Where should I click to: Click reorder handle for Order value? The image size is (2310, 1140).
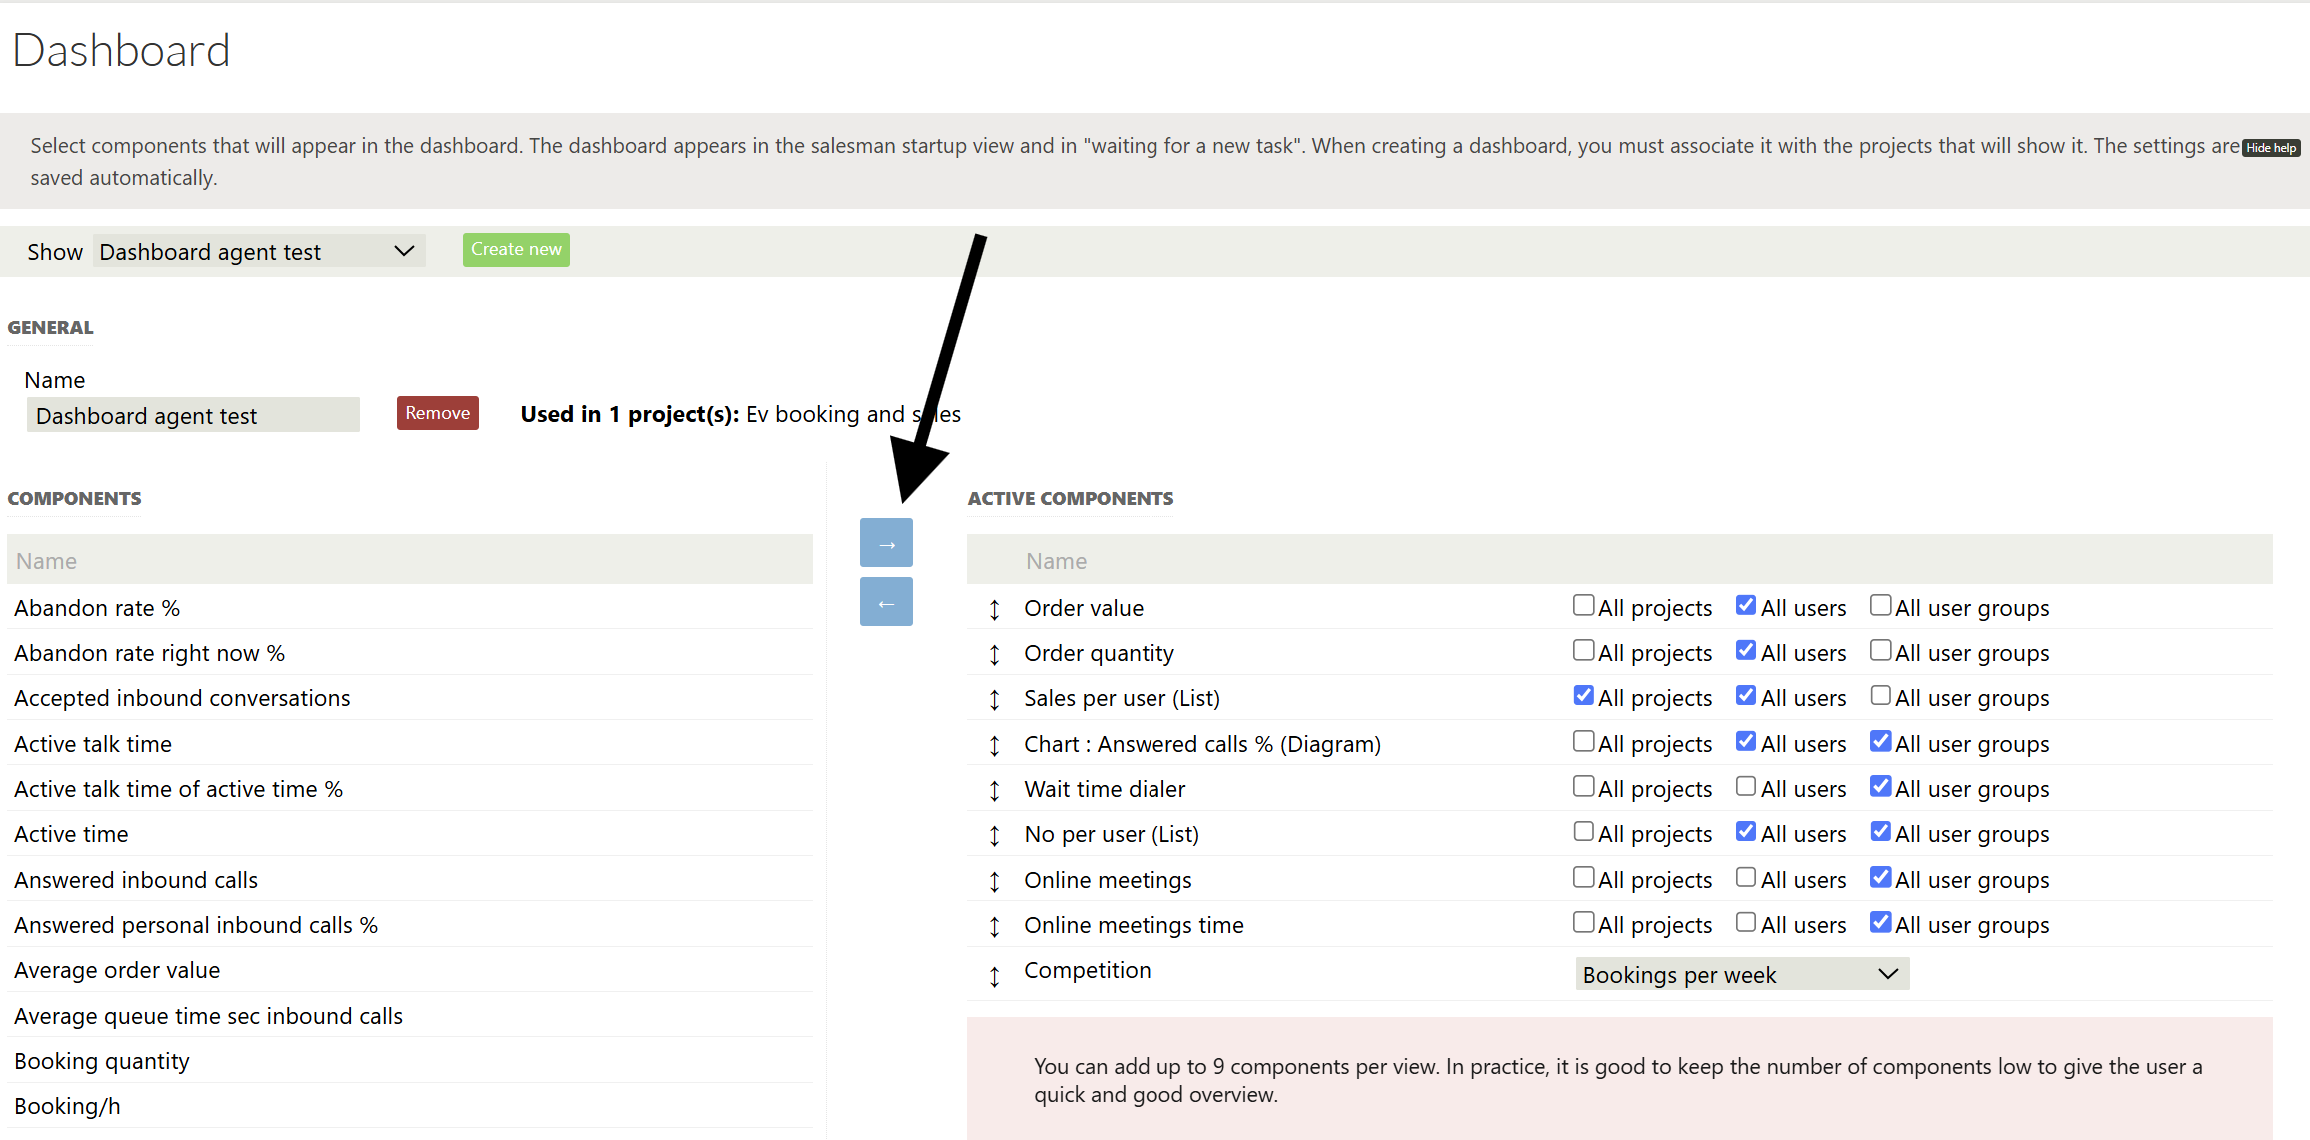point(994,609)
